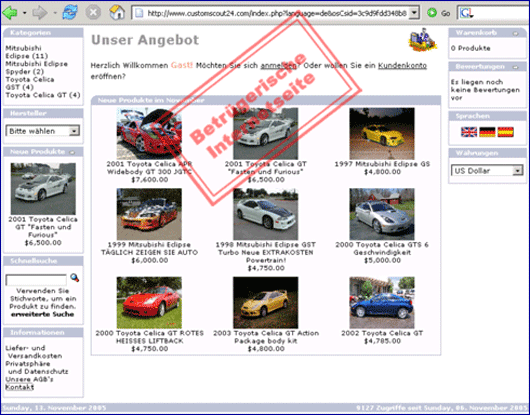Click the shop logo icon beside Unser Angebot
The image size is (530, 415).
click(423, 40)
